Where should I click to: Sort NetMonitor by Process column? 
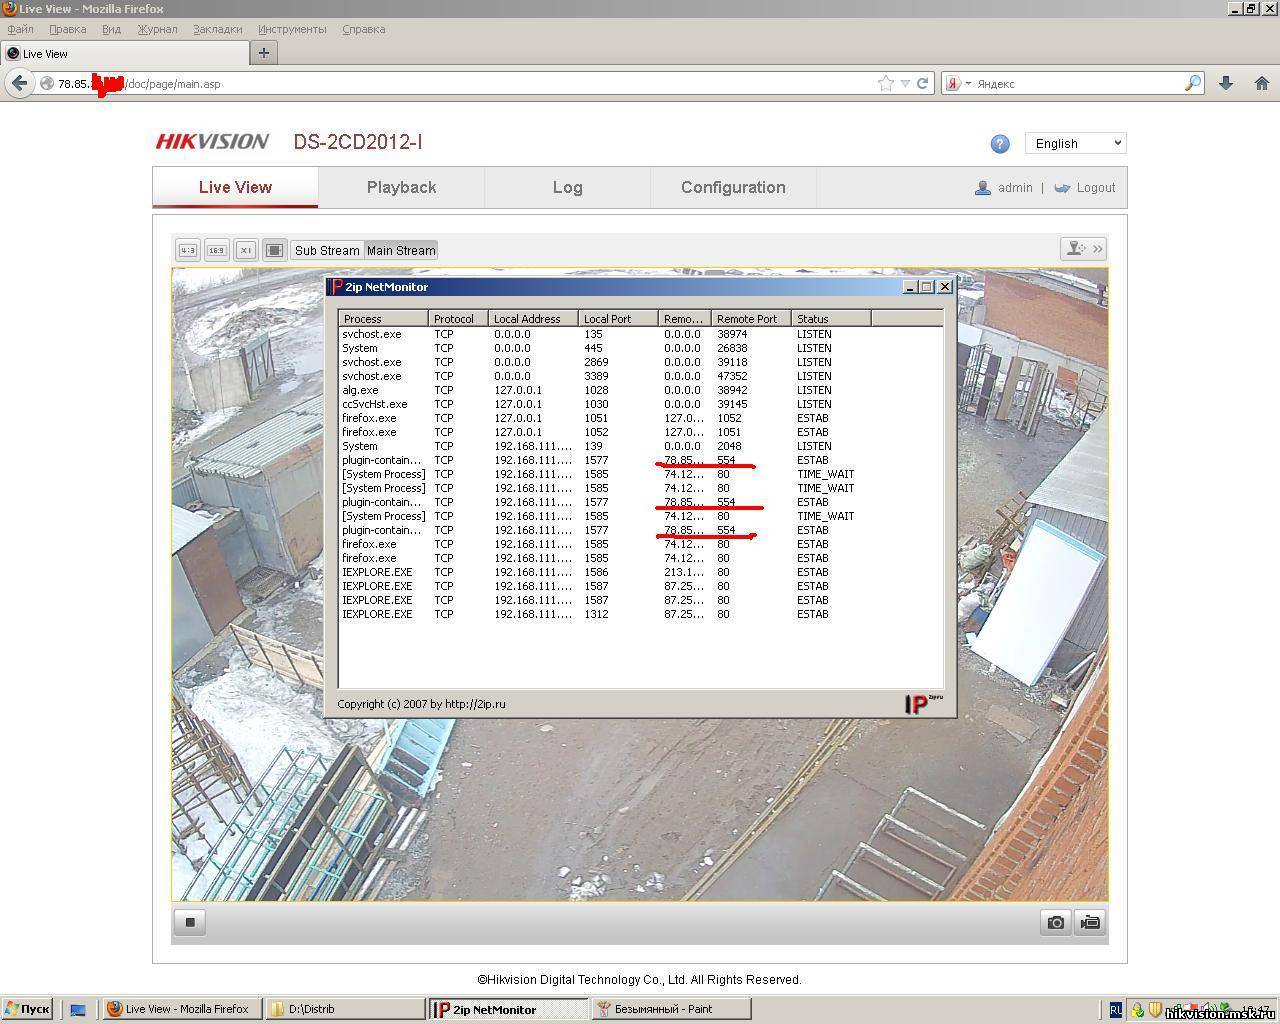tap(384, 319)
